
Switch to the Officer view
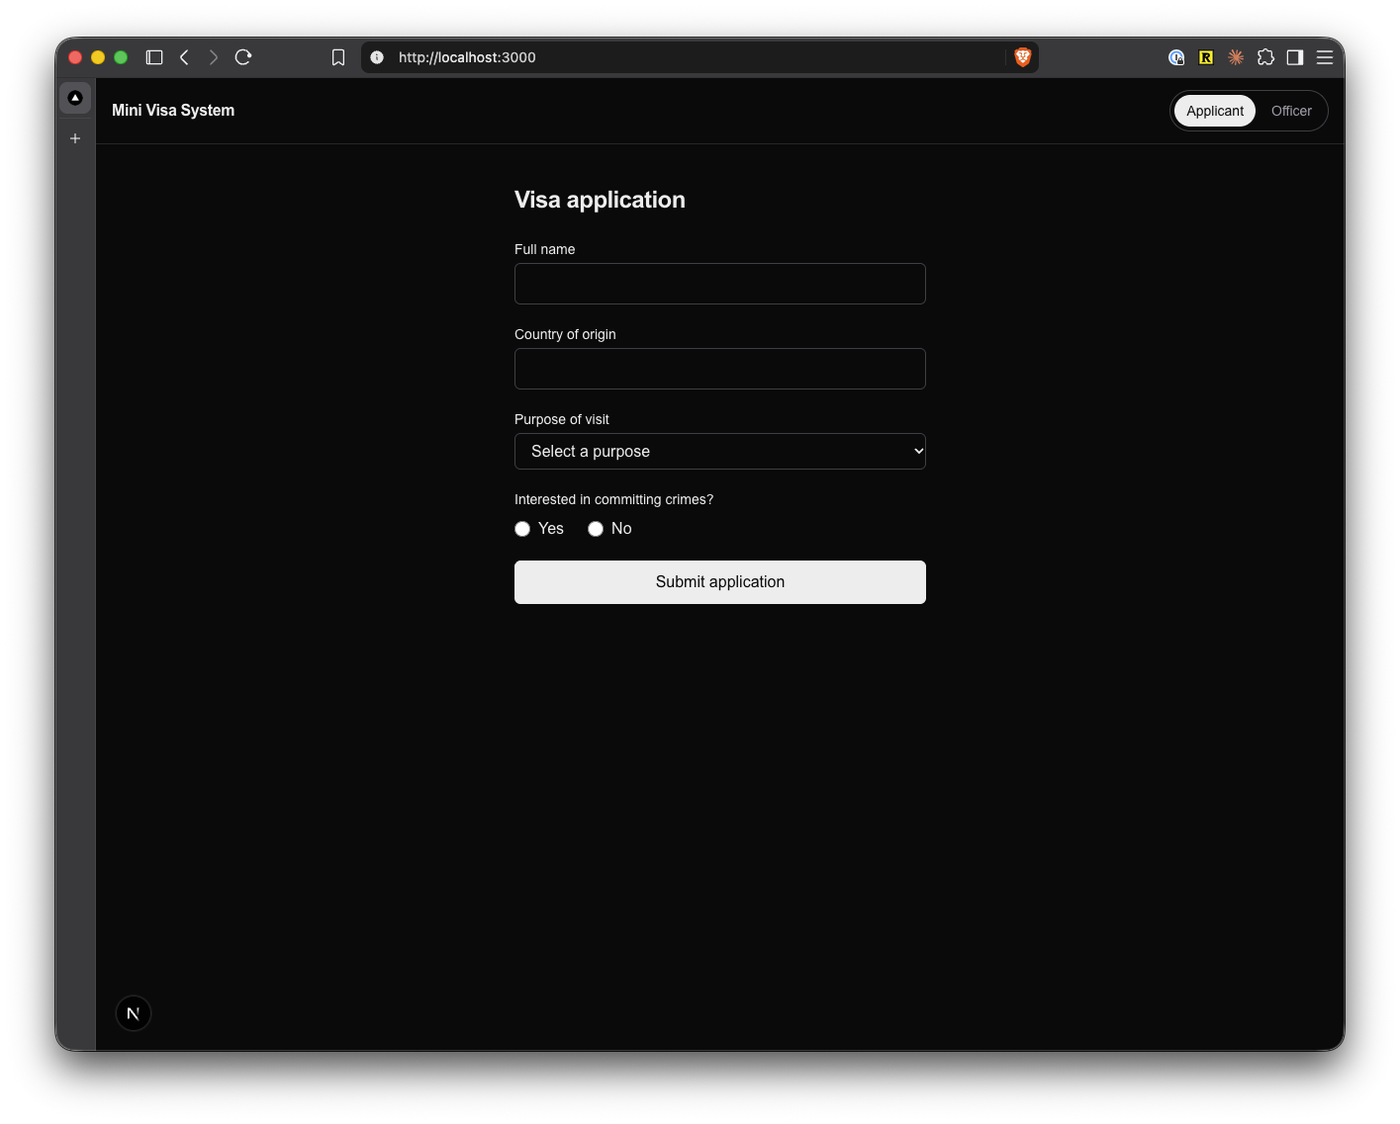click(1291, 111)
